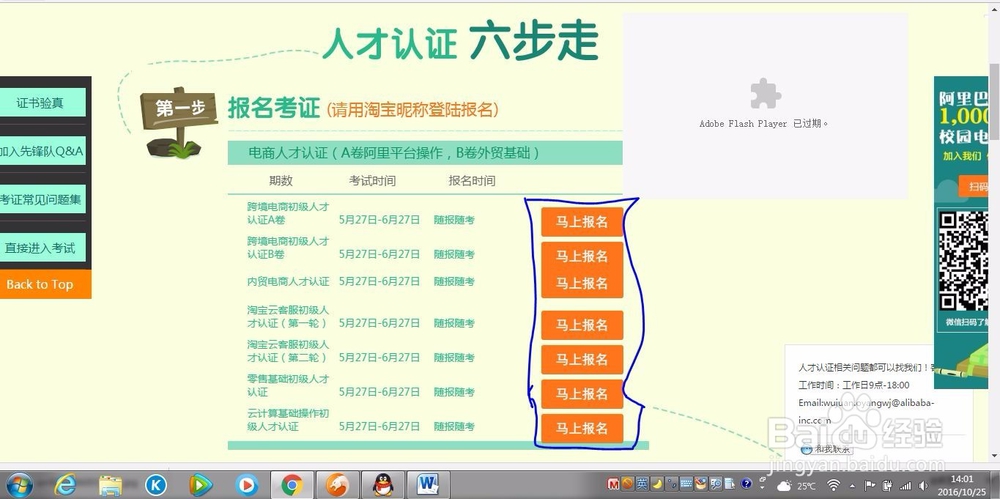Click the 报名时间 column header
The width and height of the screenshot is (1000, 499).
tap(471, 181)
